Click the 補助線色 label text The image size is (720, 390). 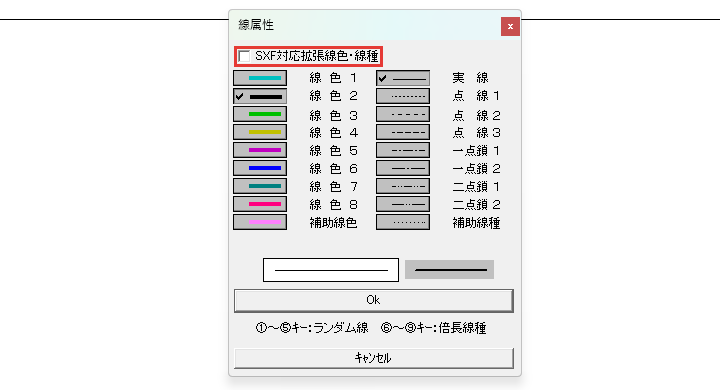[333, 223]
